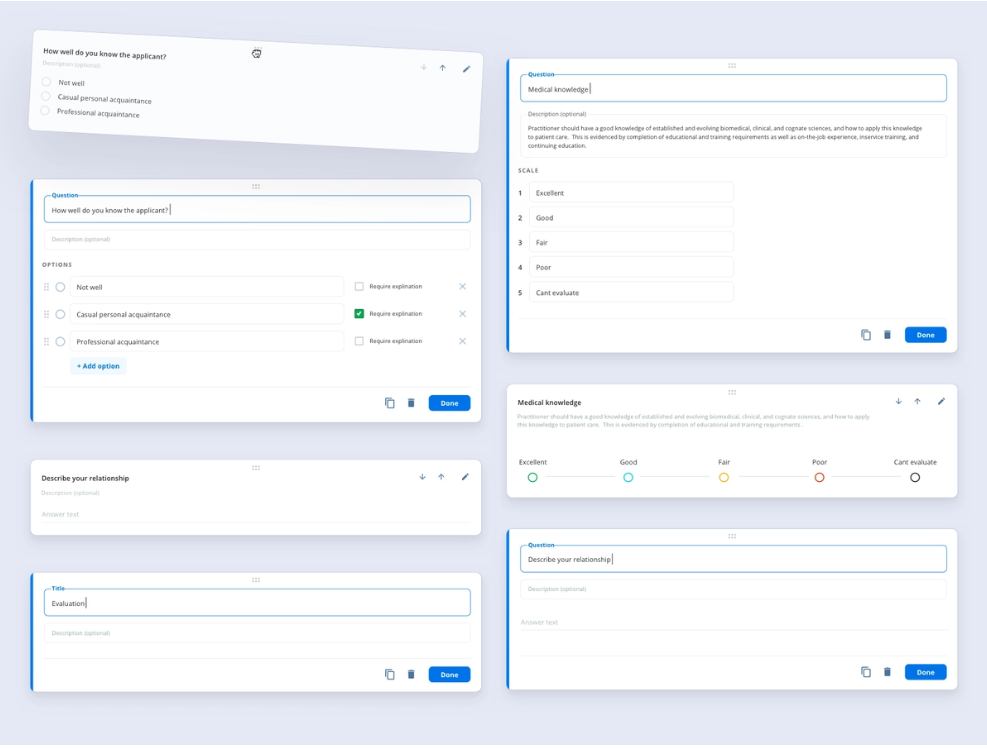Delete the relationship question editor card

(x=888, y=672)
